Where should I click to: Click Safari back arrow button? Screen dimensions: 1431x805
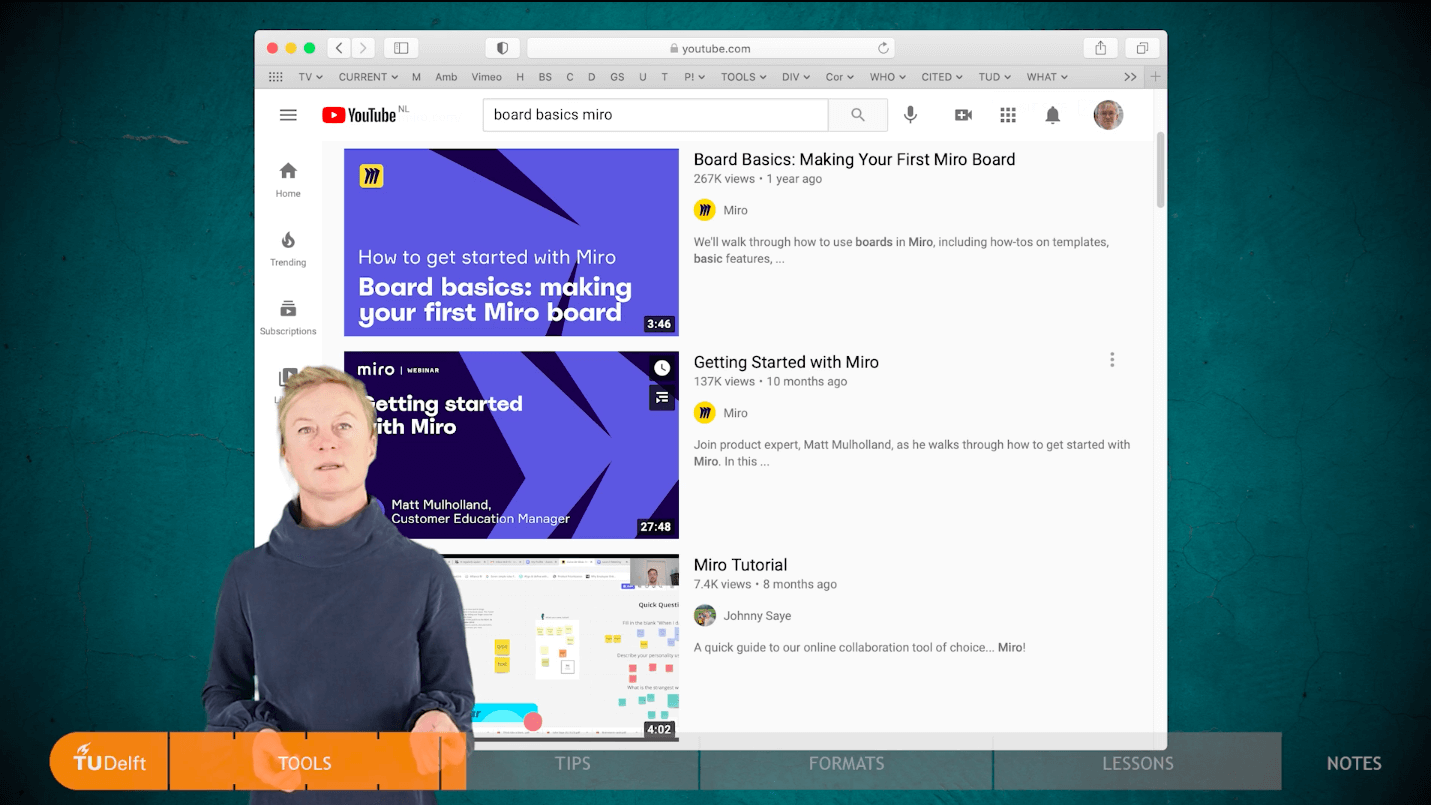coord(339,48)
